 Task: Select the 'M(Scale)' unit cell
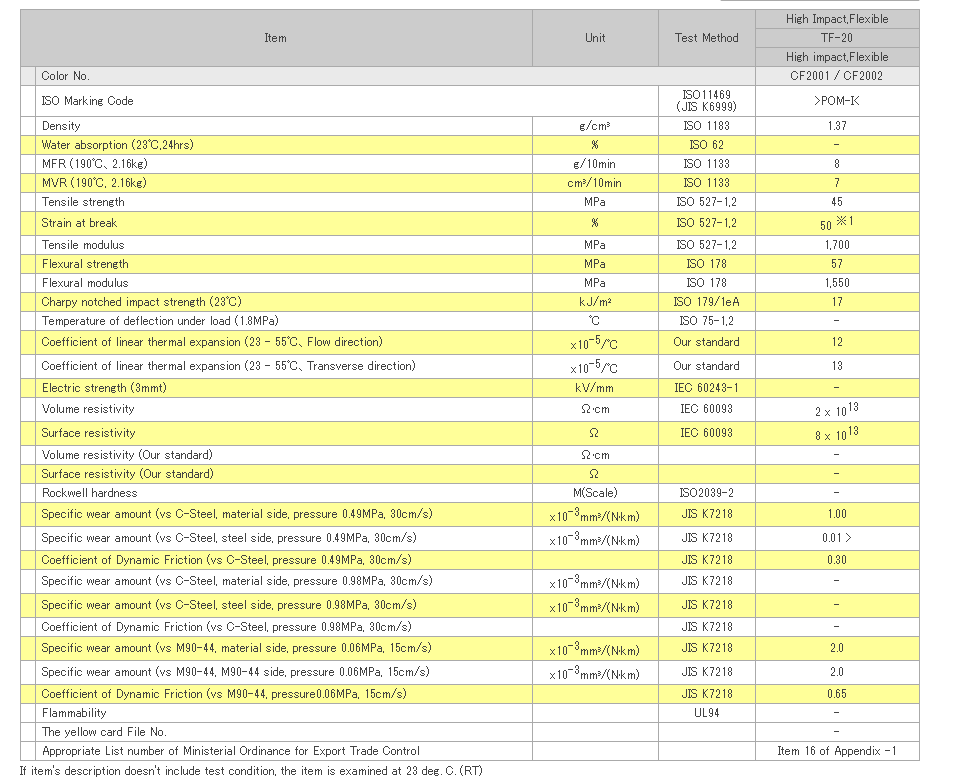(x=595, y=494)
